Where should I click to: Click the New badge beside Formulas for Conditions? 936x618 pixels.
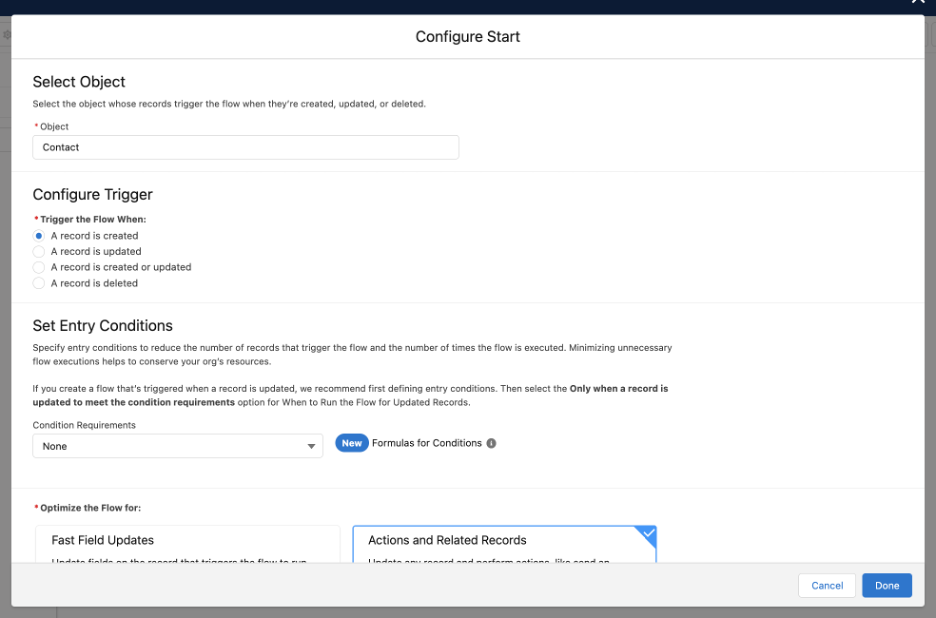pyautogui.click(x=351, y=442)
